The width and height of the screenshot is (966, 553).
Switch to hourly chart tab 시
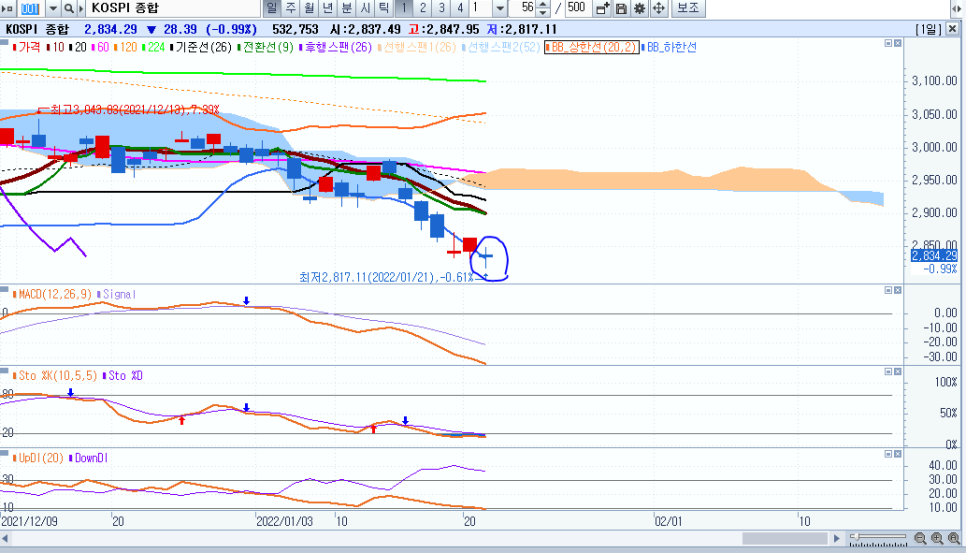point(365,8)
